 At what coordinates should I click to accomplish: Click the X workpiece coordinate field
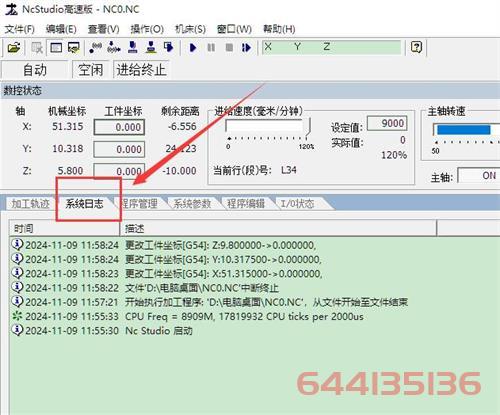pyautogui.click(x=119, y=127)
